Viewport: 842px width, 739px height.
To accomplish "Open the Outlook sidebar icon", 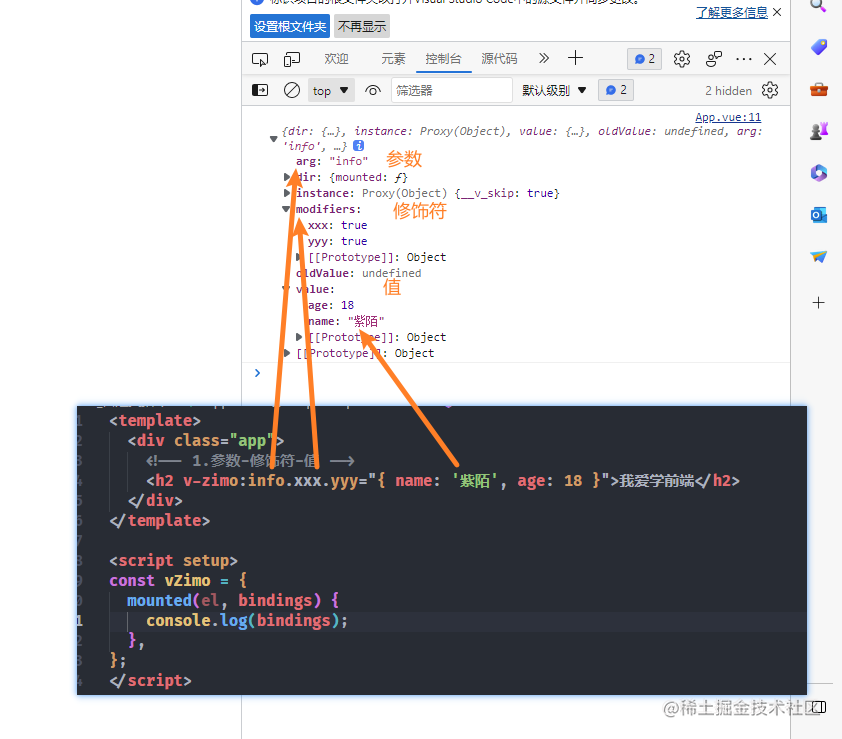I will click(x=819, y=215).
